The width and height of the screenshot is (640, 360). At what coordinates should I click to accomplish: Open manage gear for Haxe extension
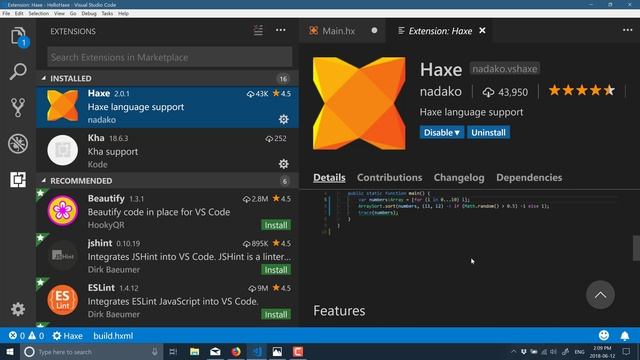[283, 119]
